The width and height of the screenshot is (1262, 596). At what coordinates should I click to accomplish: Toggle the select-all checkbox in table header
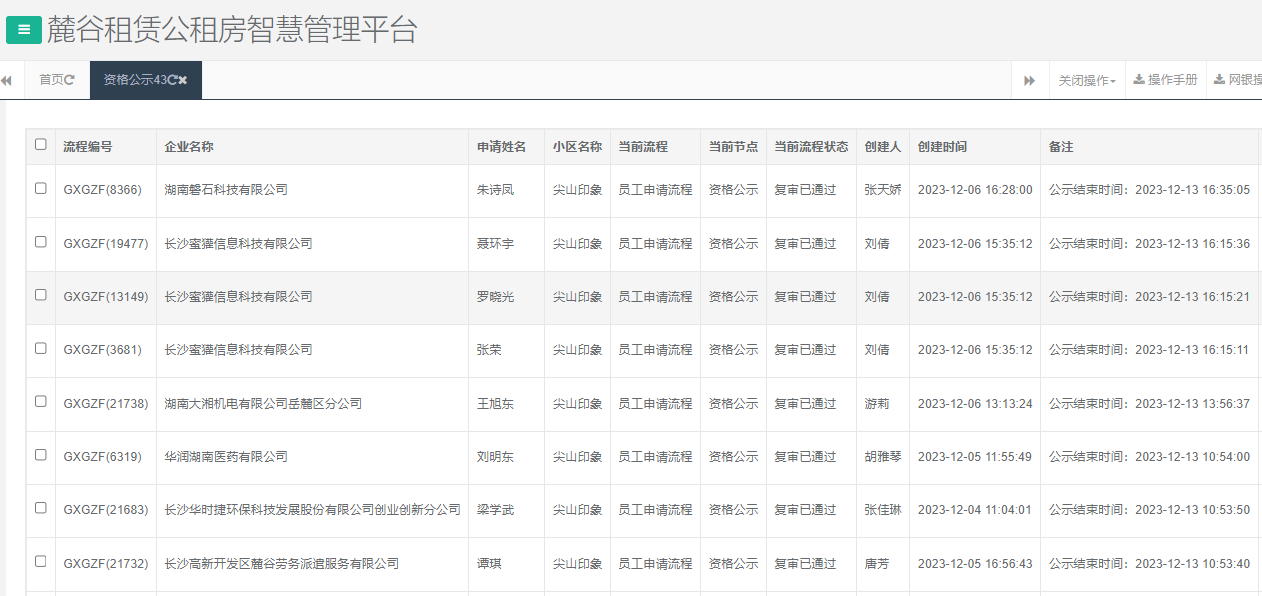[40, 145]
